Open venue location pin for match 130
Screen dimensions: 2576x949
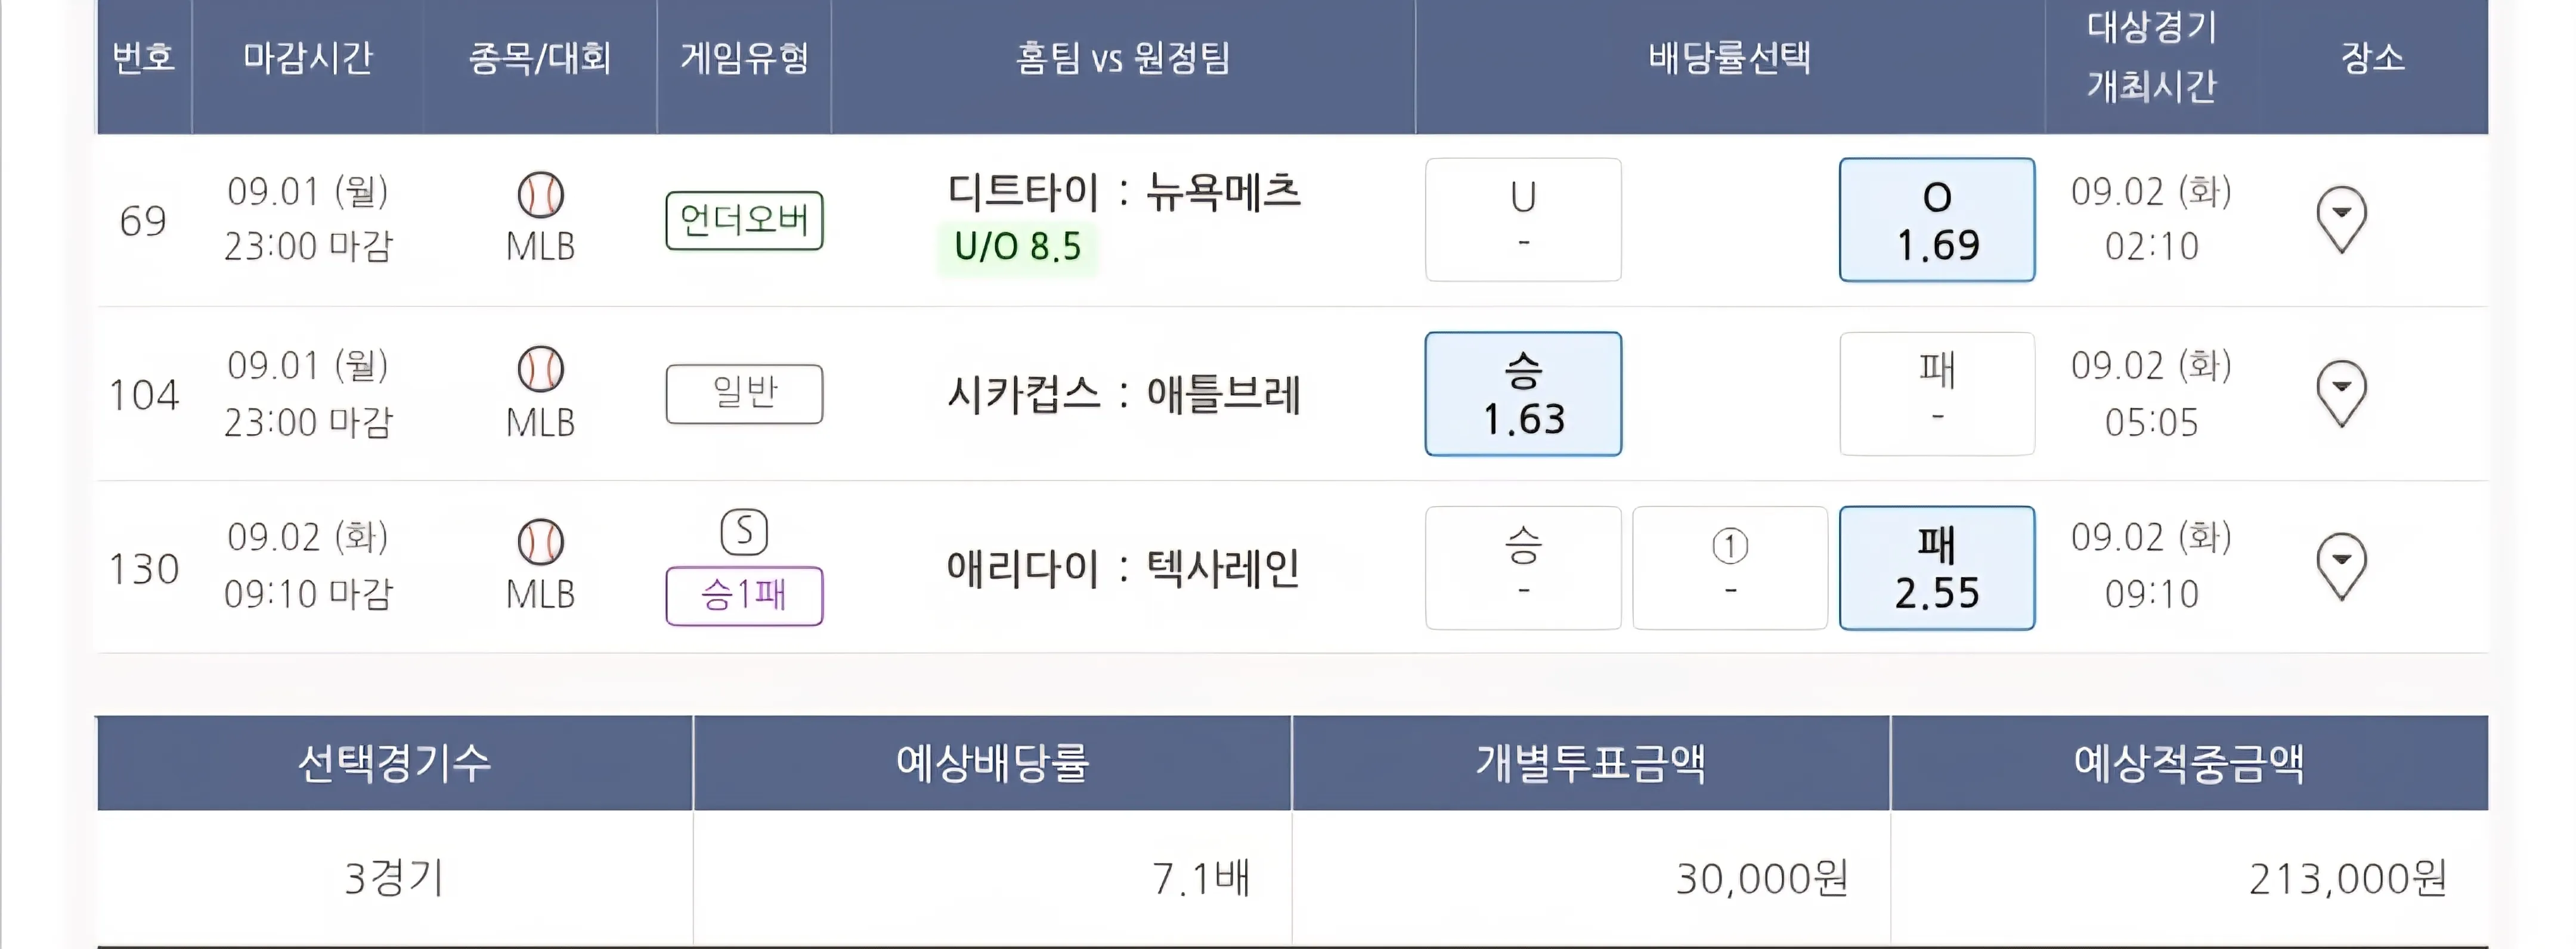click(2341, 566)
